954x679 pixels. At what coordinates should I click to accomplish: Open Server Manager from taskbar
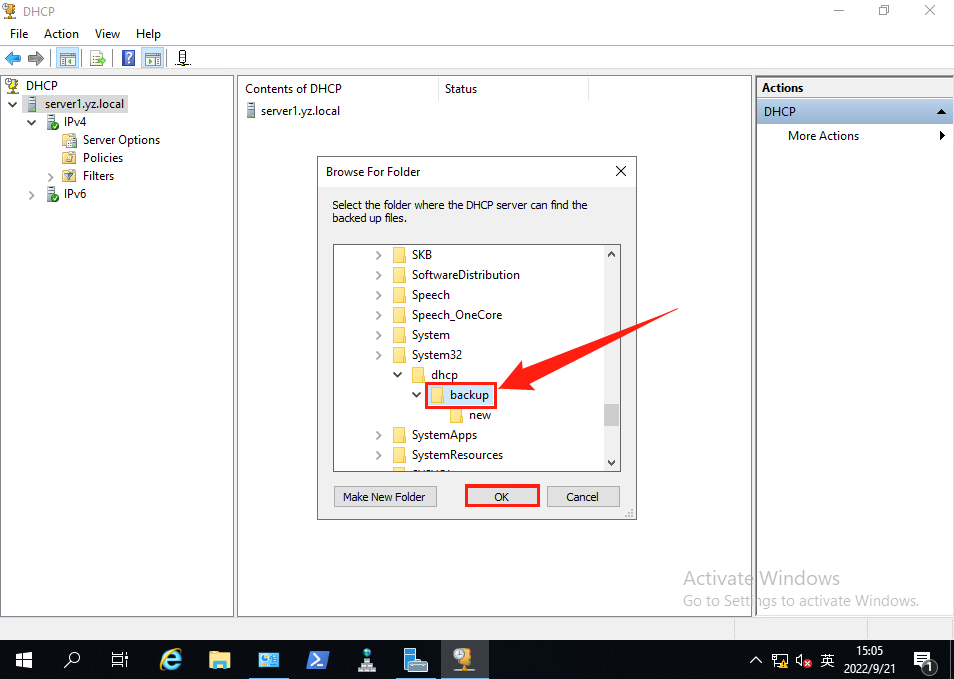click(x=416, y=660)
